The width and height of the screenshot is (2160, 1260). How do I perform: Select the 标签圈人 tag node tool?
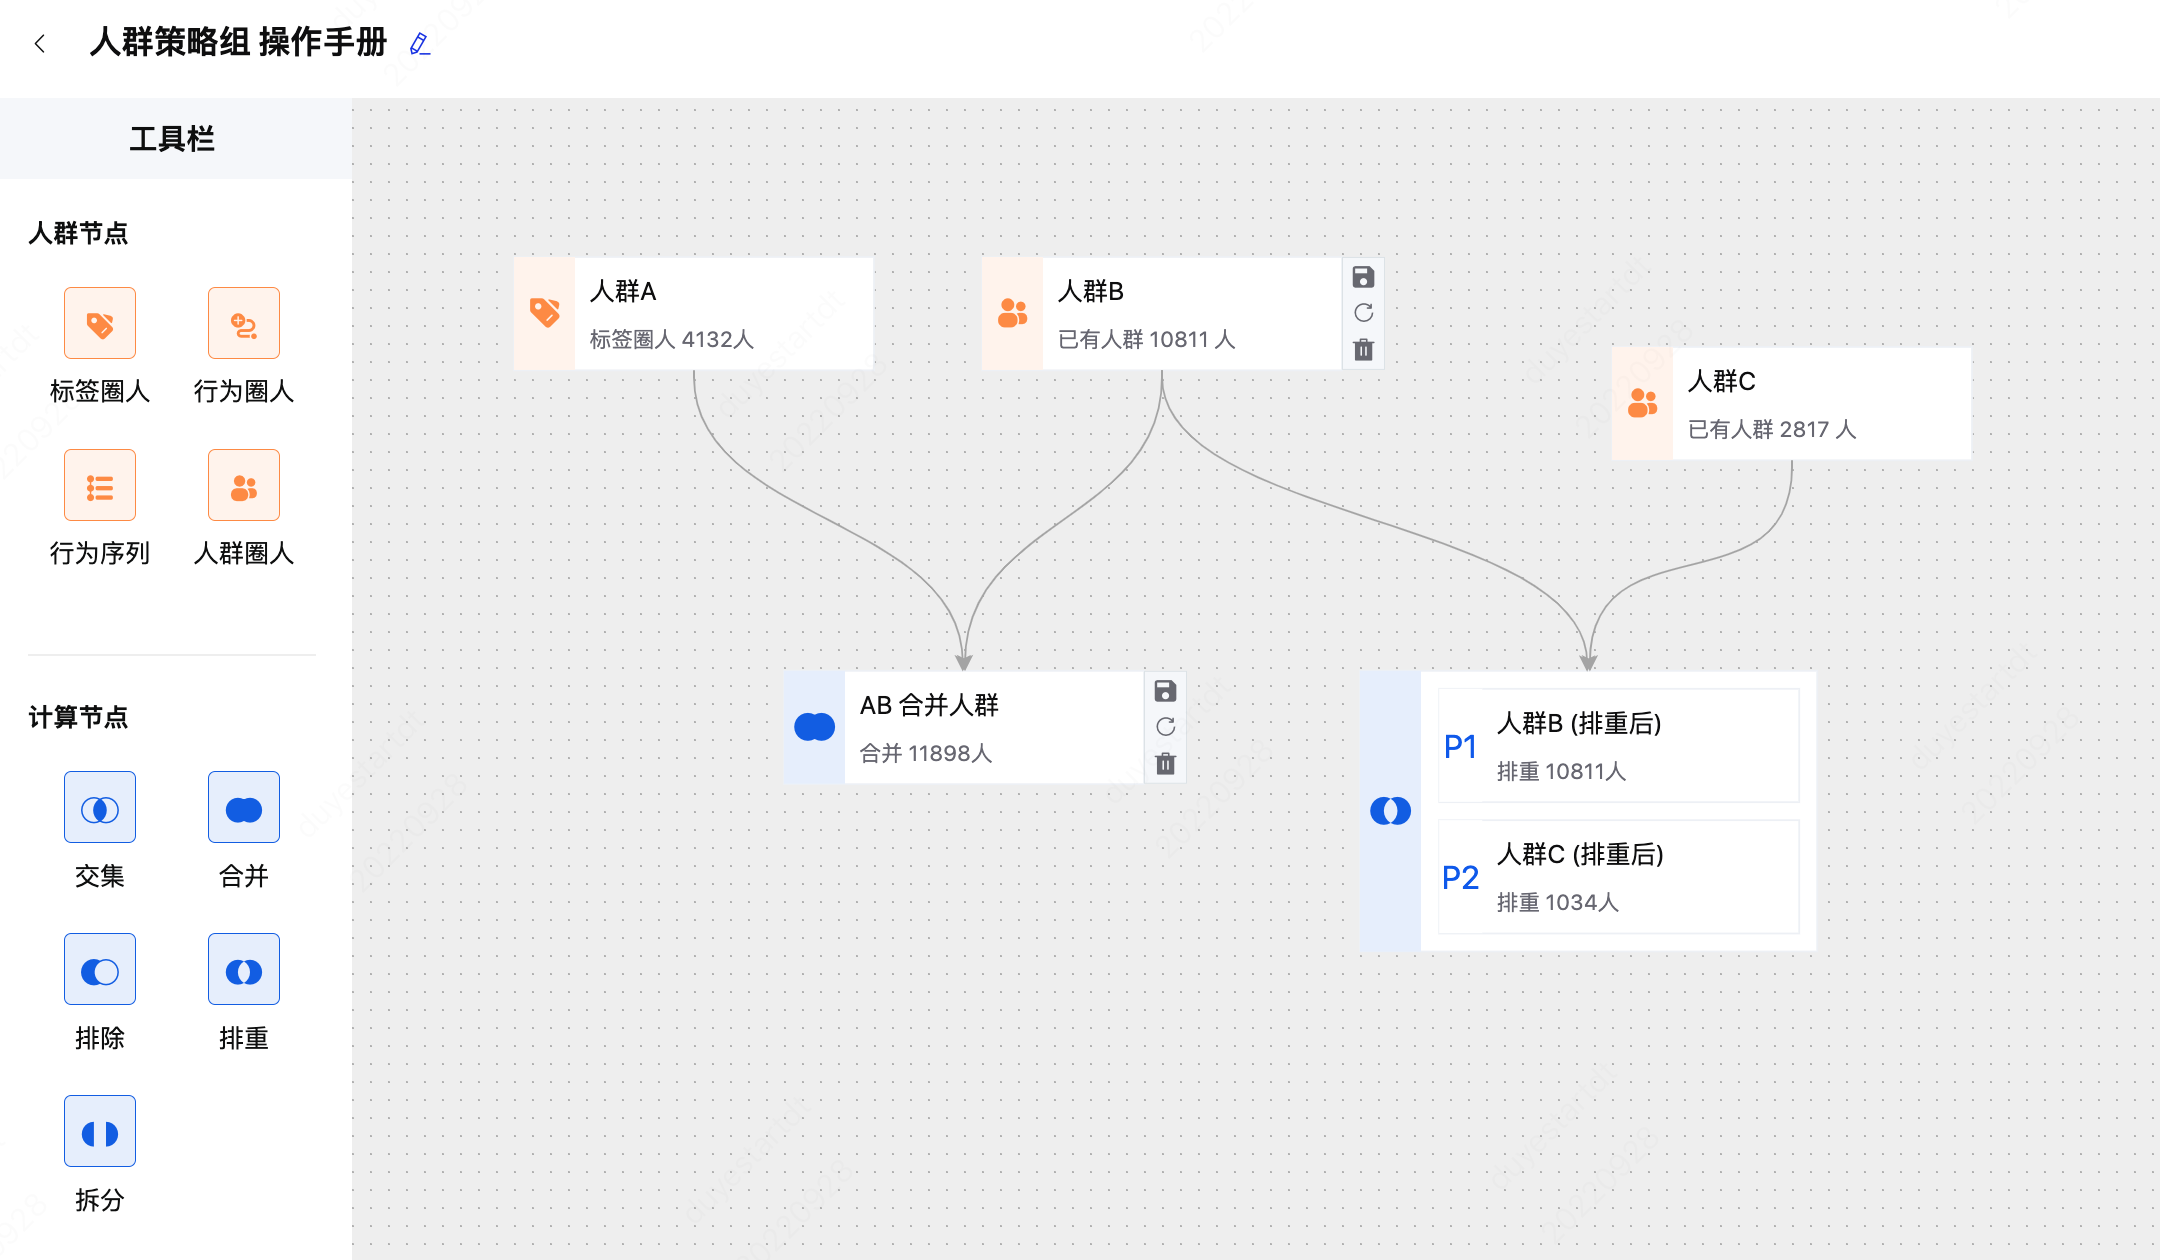tap(100, 323)
